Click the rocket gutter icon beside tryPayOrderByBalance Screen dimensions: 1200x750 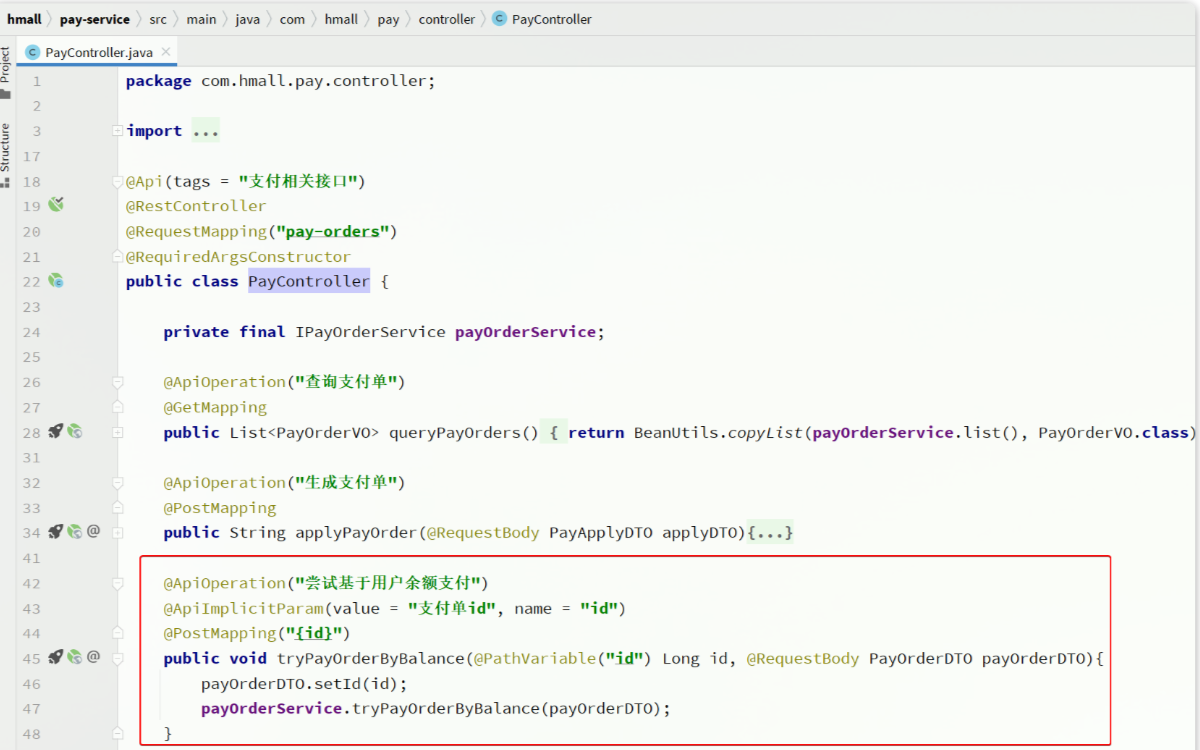click(x=56, y=657)
